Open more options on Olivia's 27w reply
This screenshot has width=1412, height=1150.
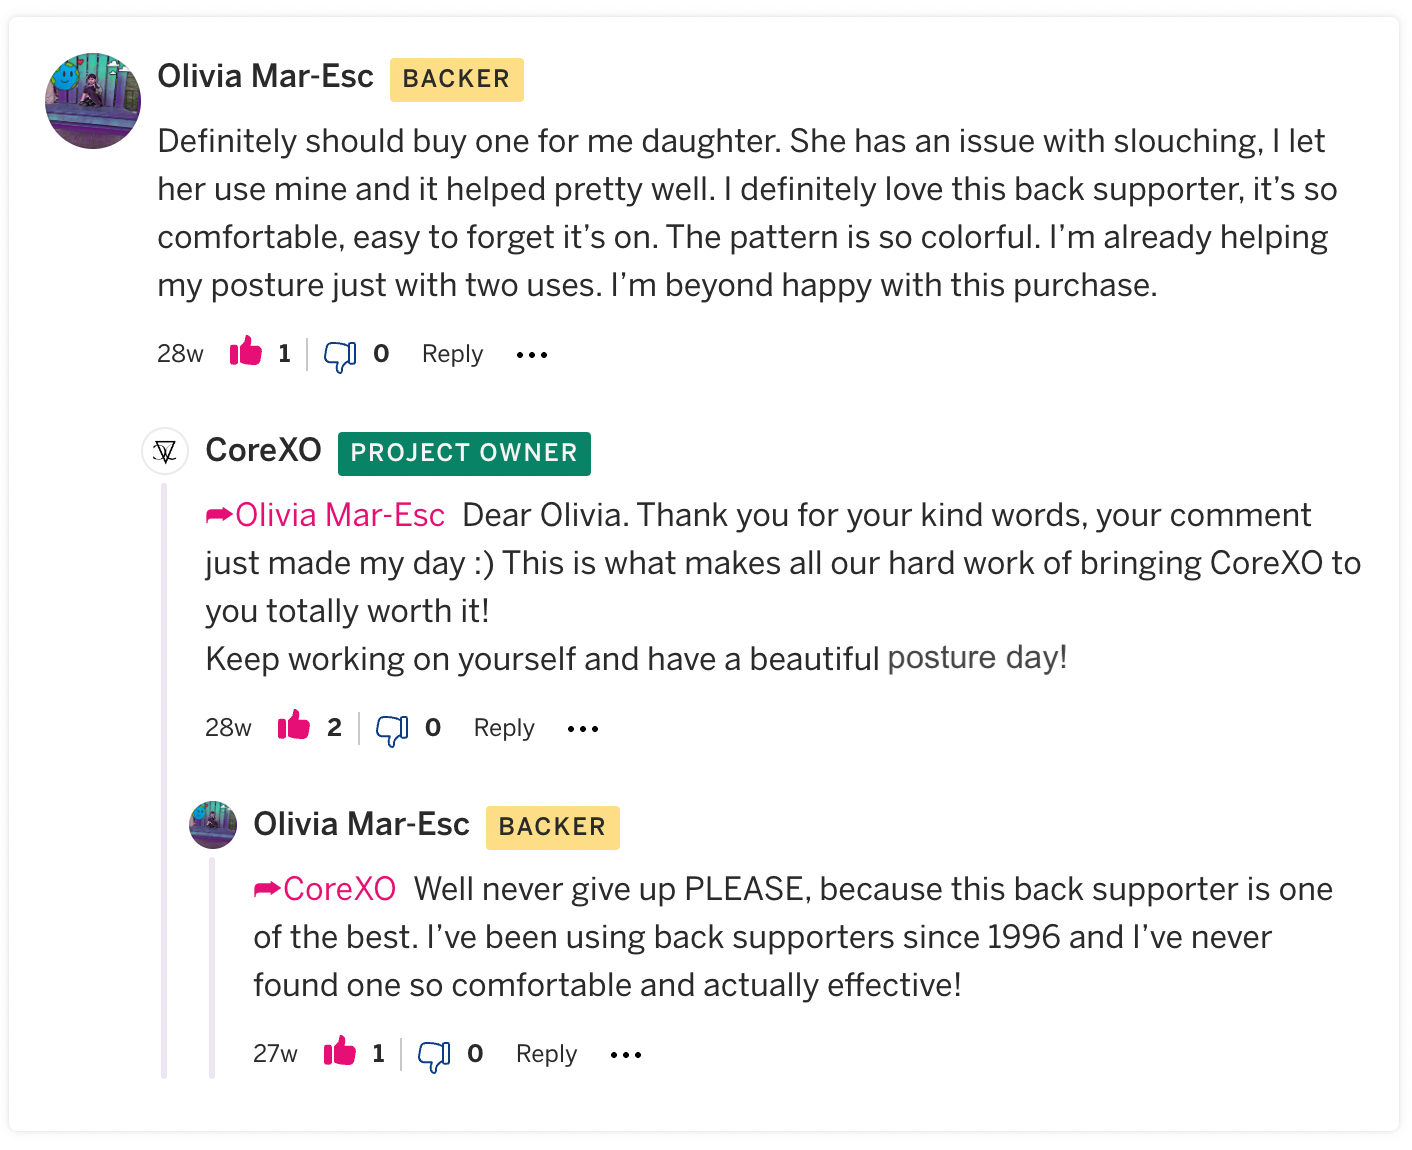click(626, 1055)
